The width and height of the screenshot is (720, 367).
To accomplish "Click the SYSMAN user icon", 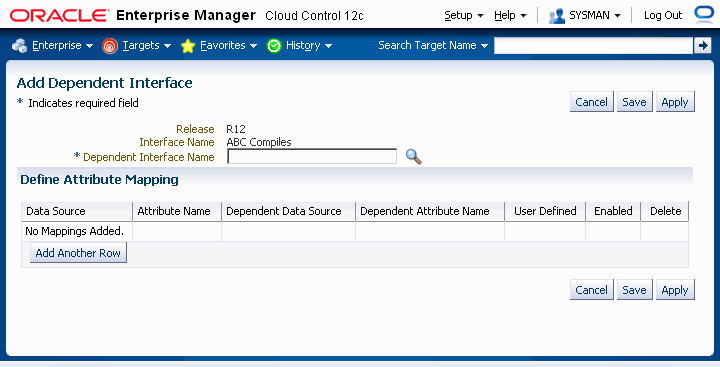I will click(x=557, y=15).
